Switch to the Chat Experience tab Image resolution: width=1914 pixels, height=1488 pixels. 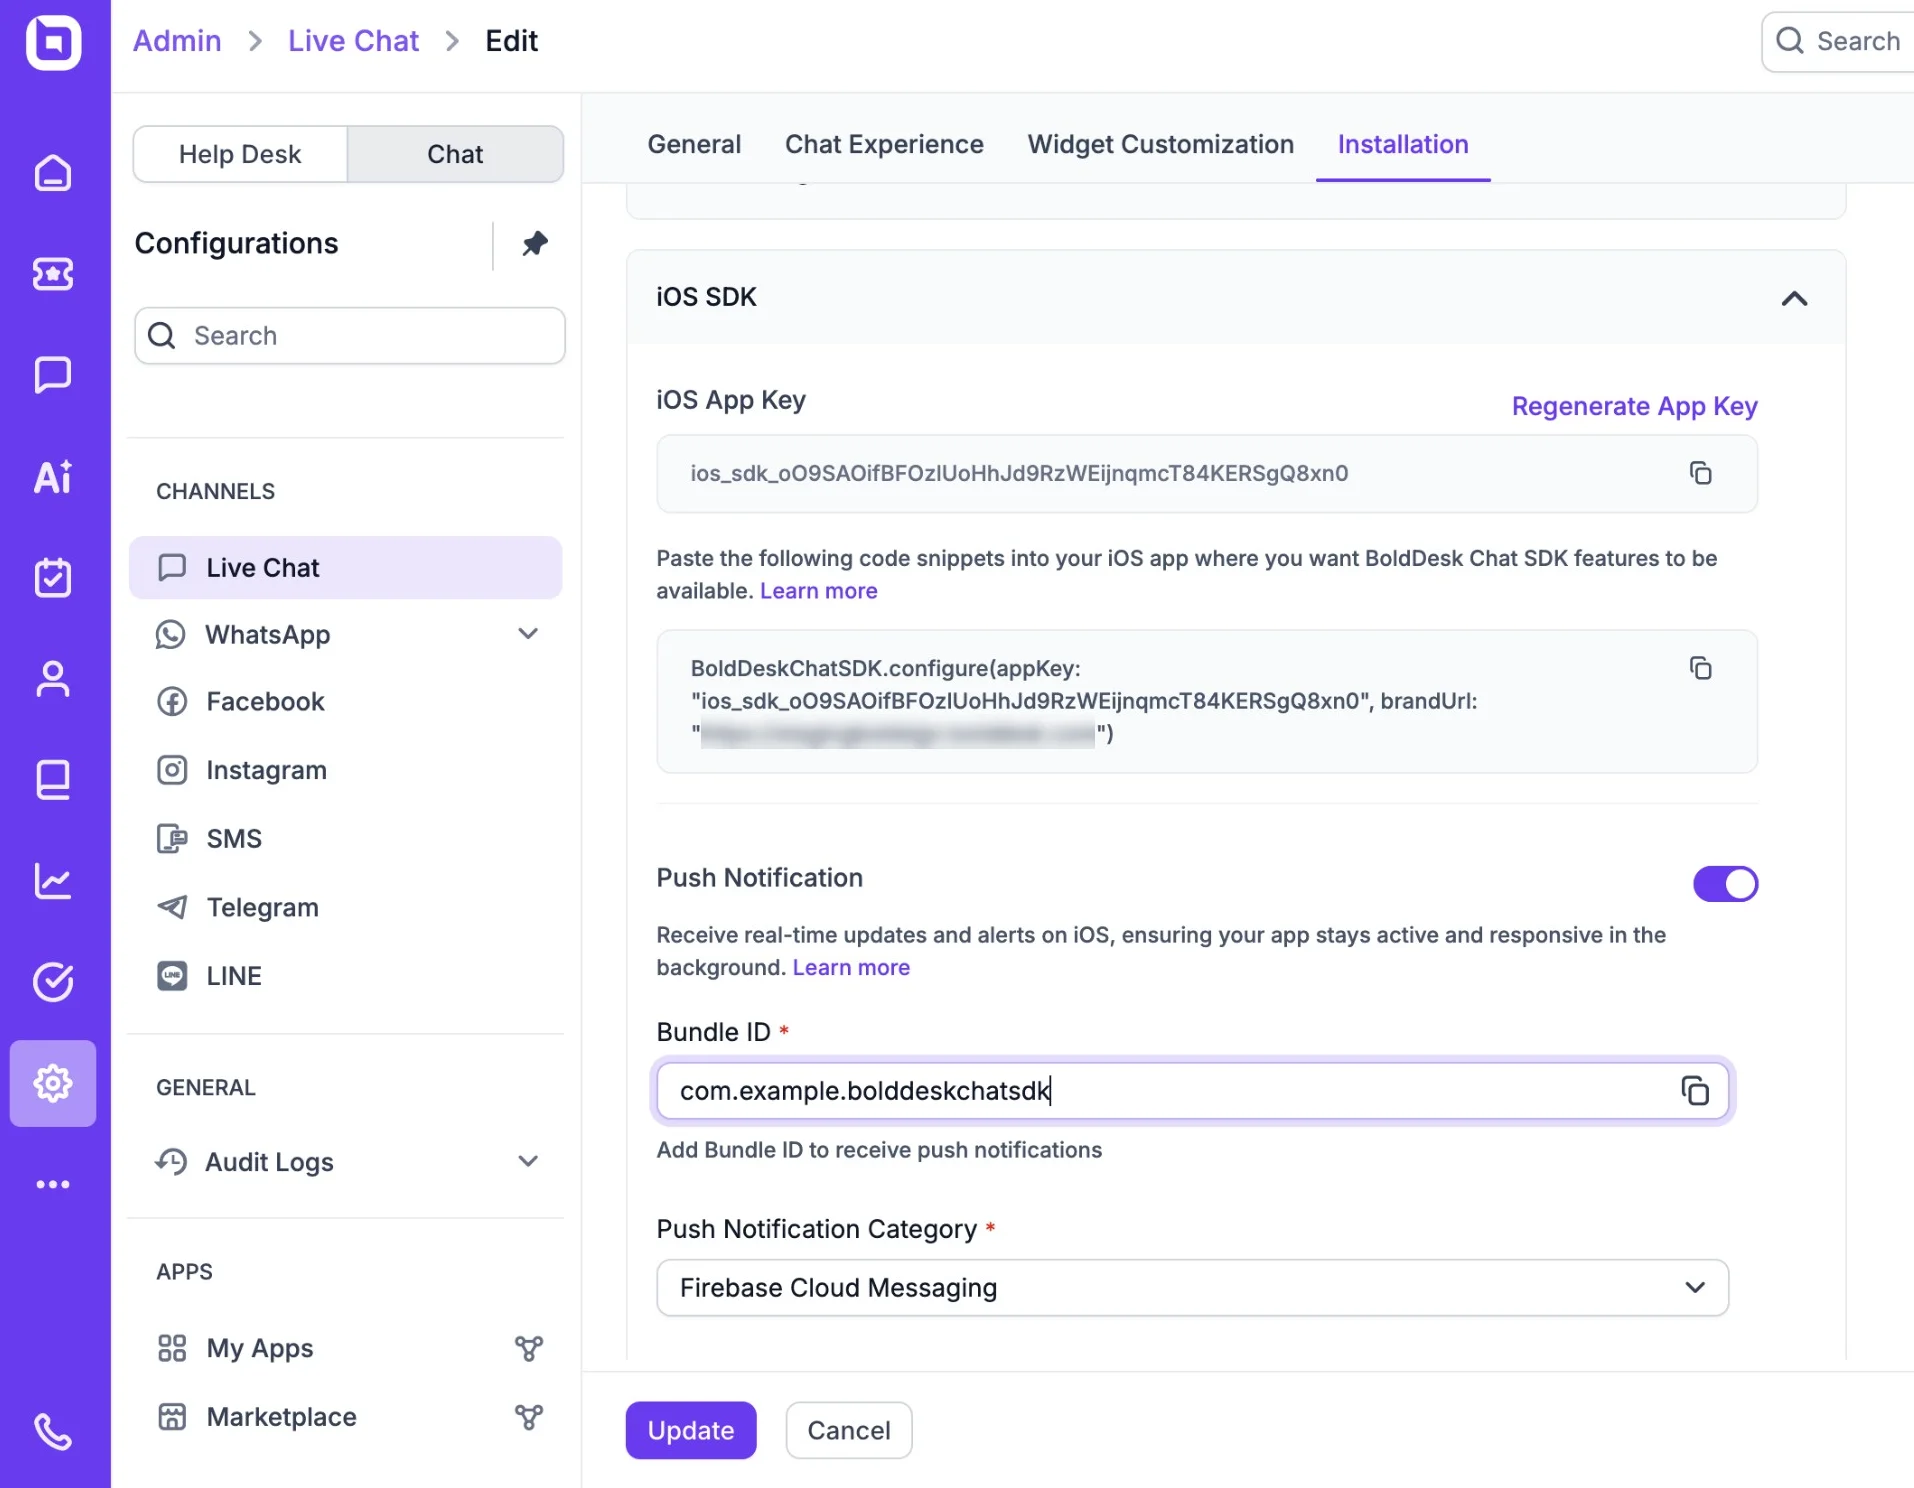884,144
